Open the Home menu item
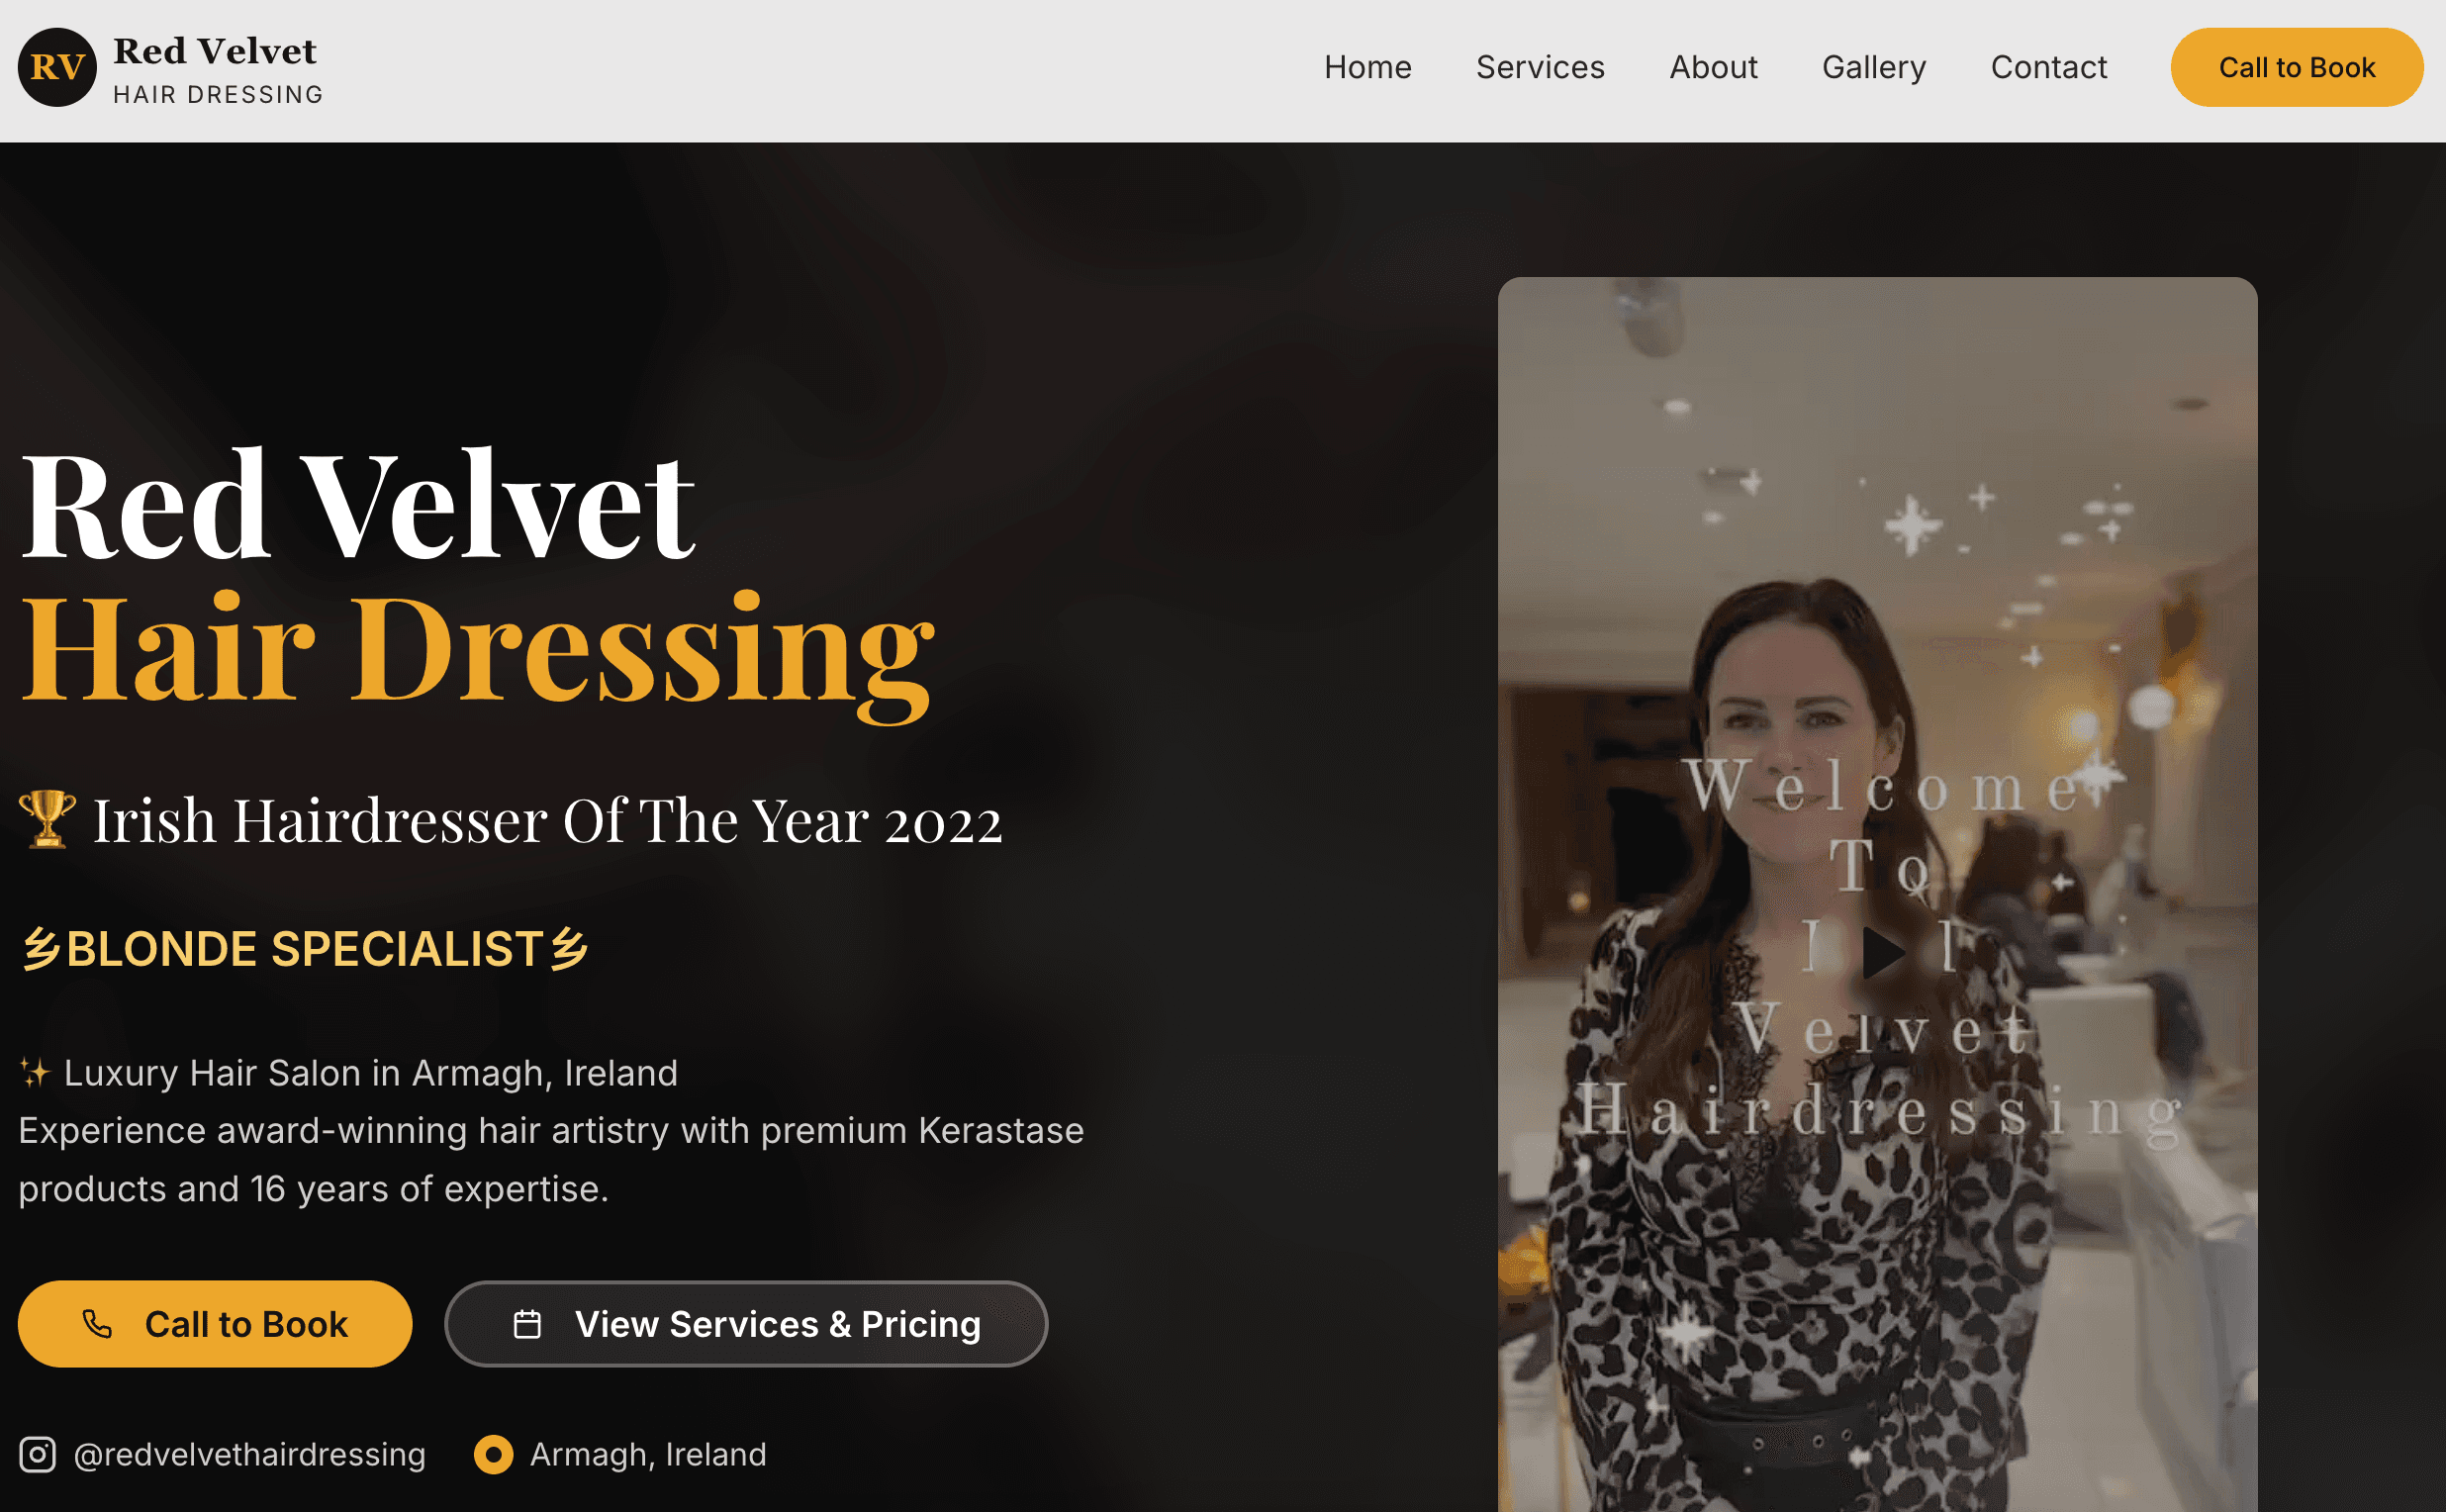The width and height of the screenshot is (2446, 1512). [x=1367, y=67]
